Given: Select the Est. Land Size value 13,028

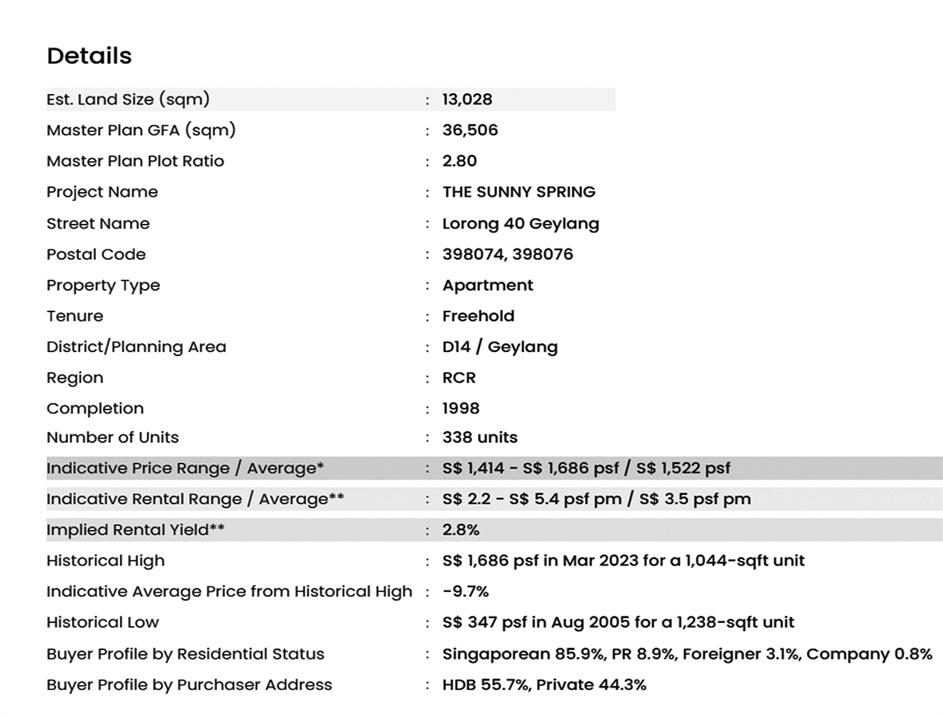Looking at the screenshot, I should pyautogui.click(x=467, y=99).
